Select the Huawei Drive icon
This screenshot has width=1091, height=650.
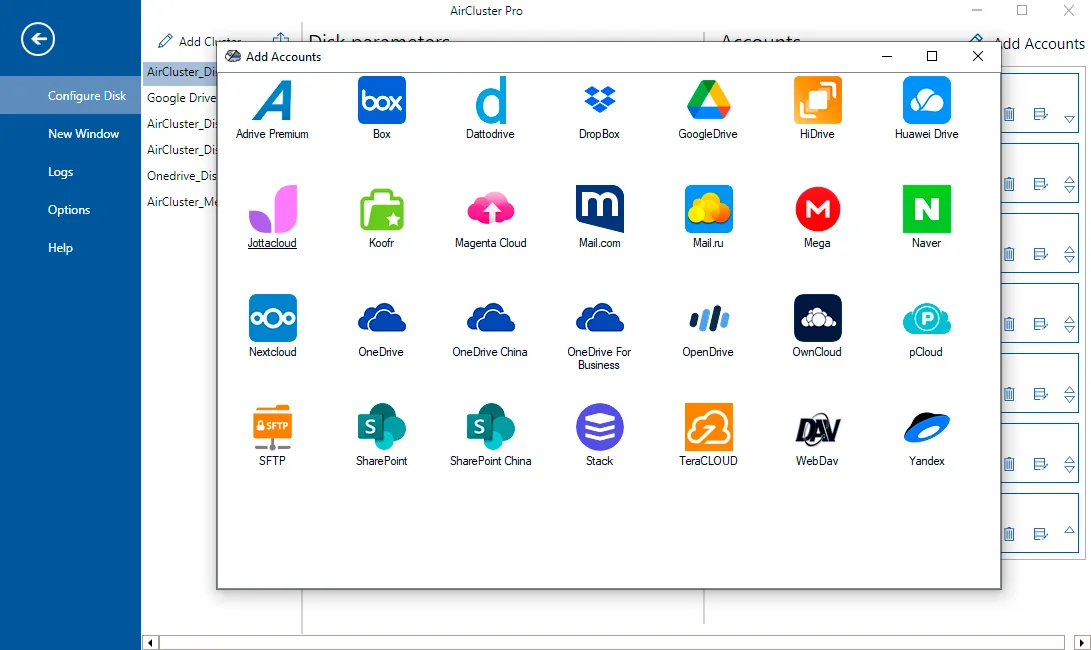[x=926, y=100]
